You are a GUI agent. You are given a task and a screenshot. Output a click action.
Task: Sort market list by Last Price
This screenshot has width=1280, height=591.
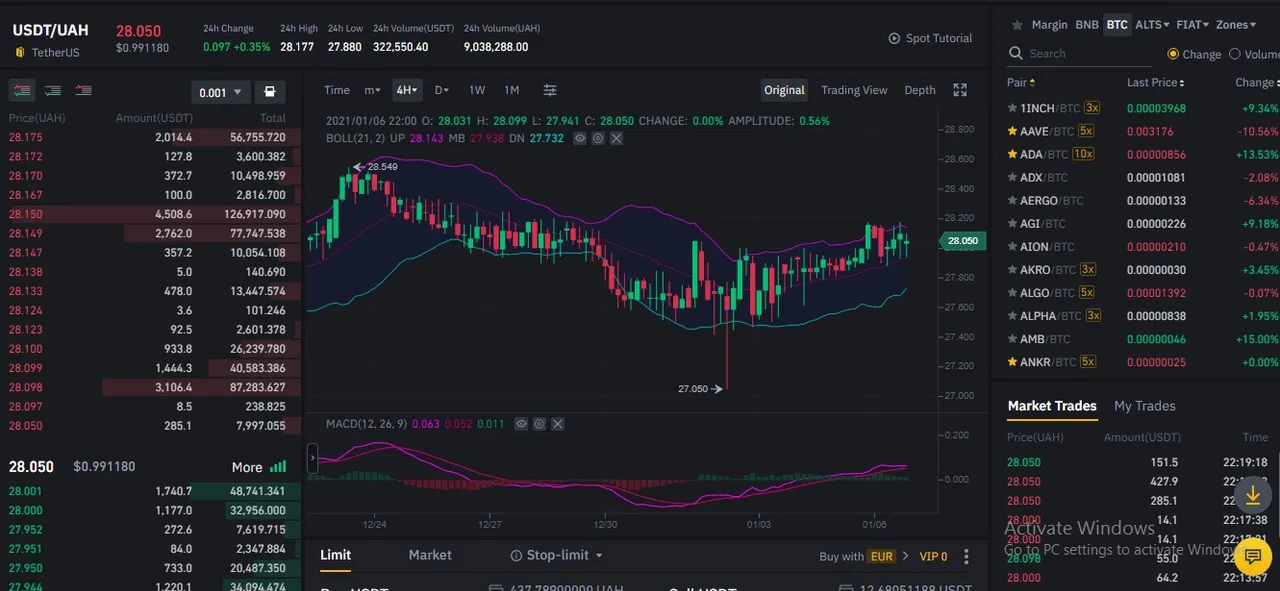click(x=1155, y=83)
